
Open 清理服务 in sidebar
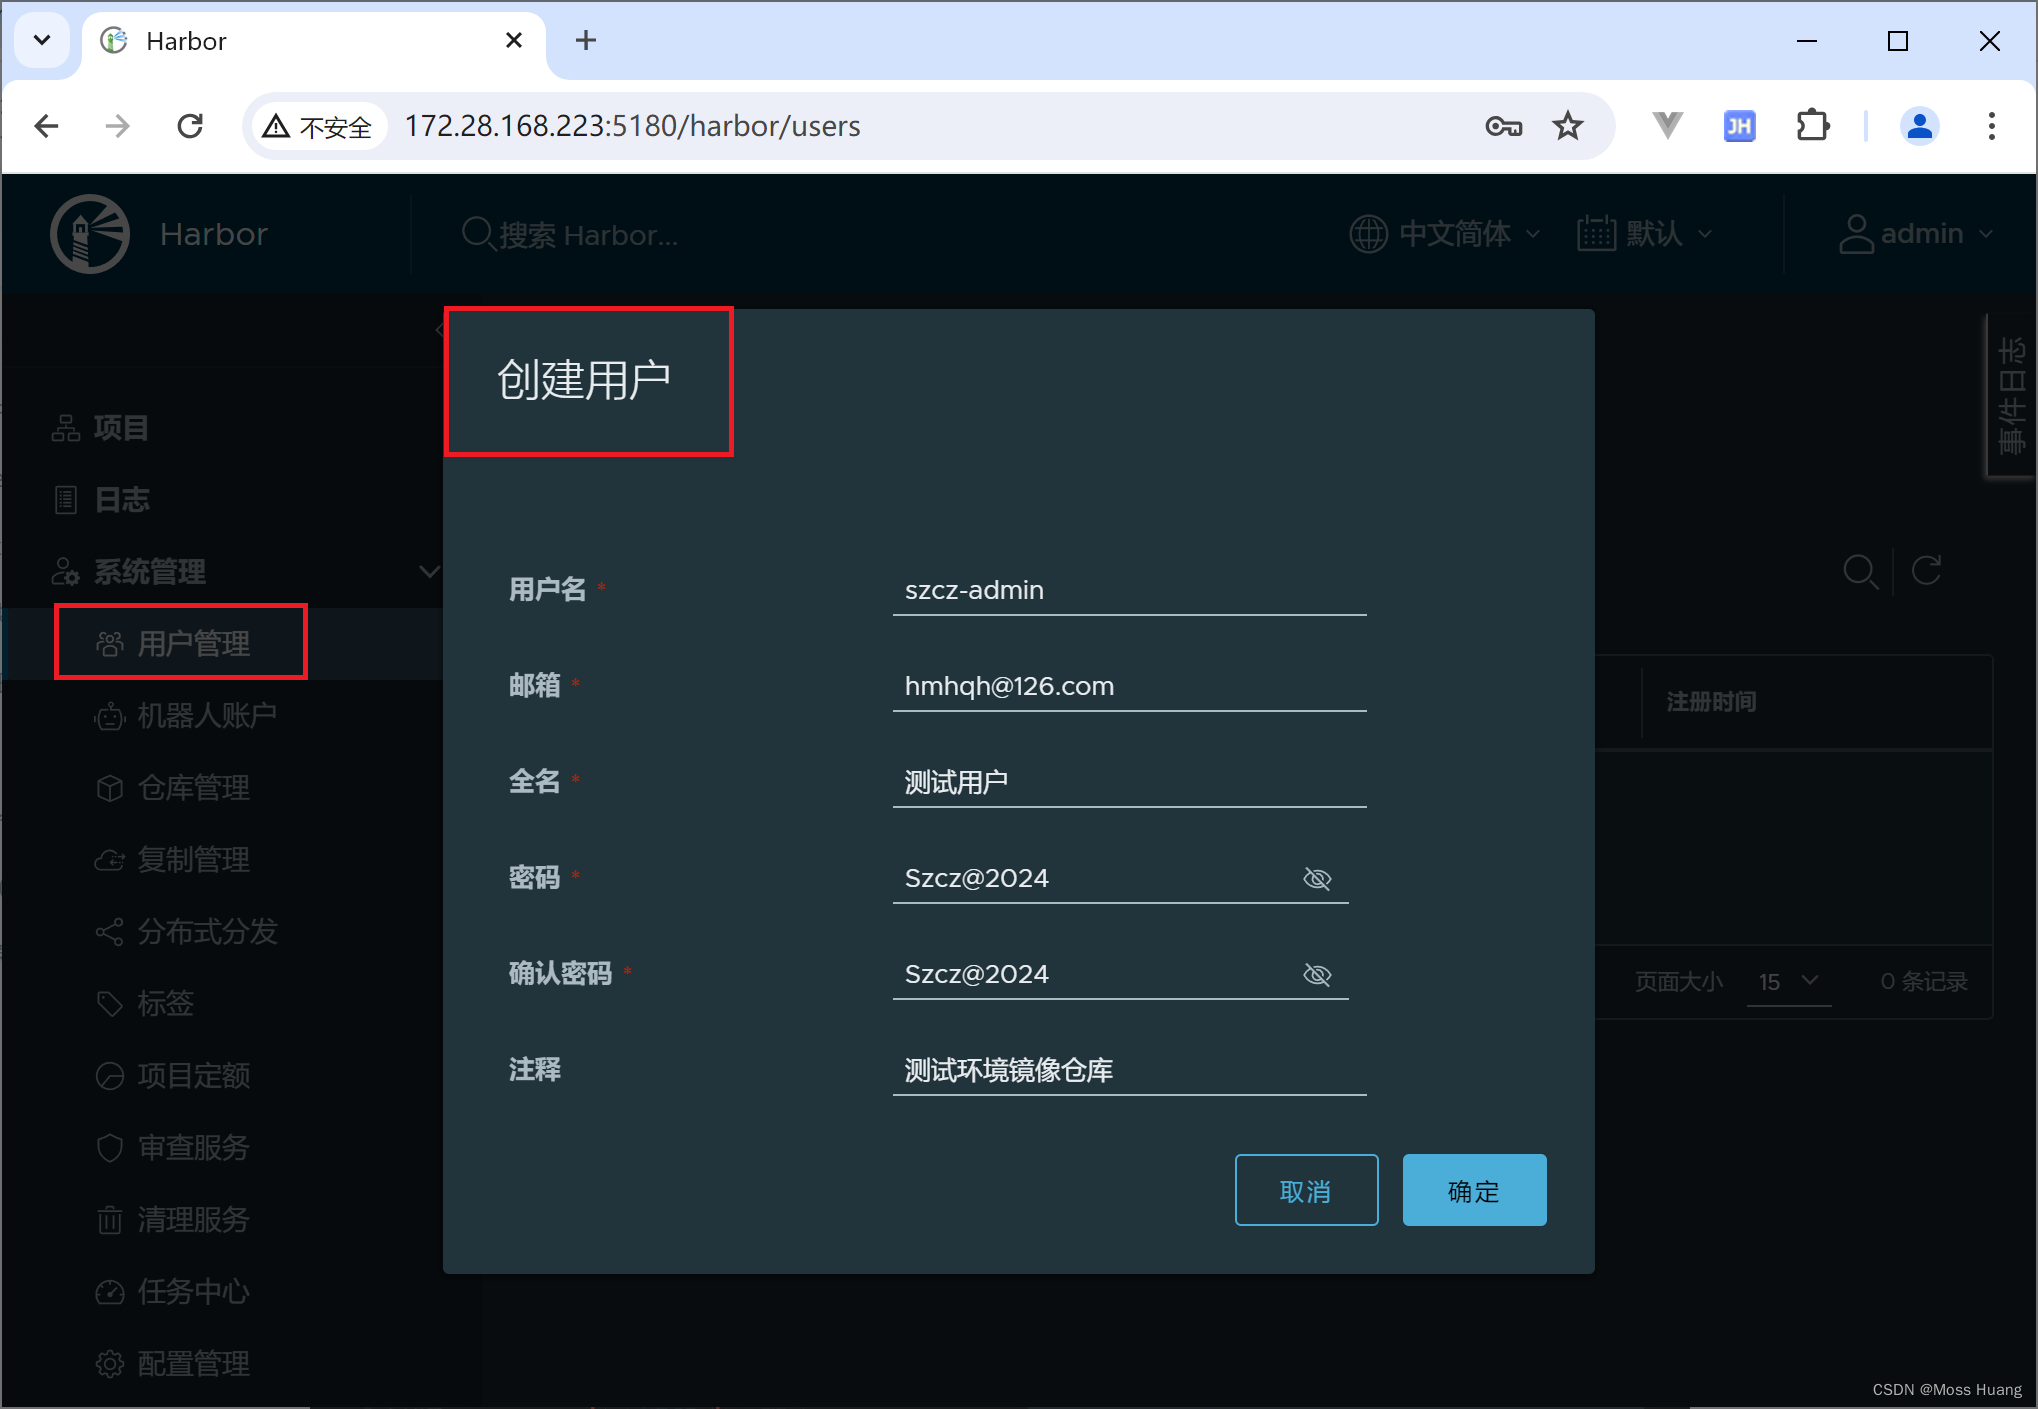[x=193, y=1220]
